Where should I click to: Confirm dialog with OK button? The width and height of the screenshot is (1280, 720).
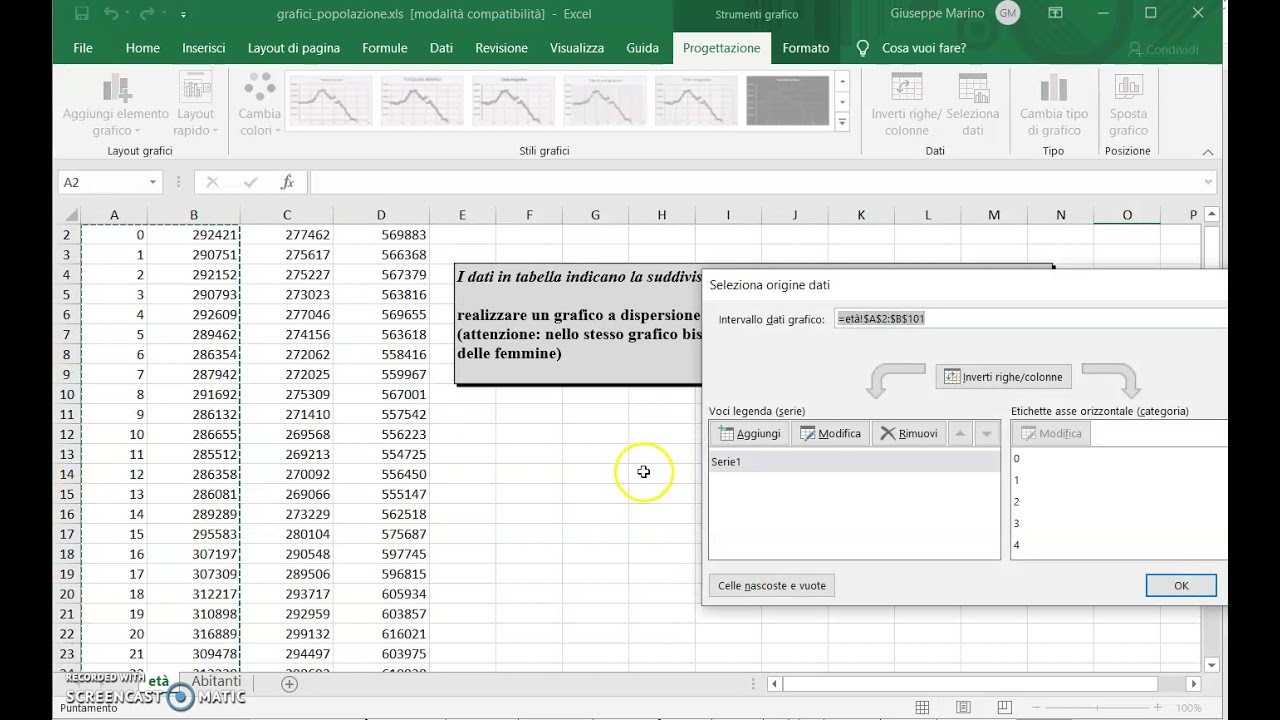[x=1181, y=585]
